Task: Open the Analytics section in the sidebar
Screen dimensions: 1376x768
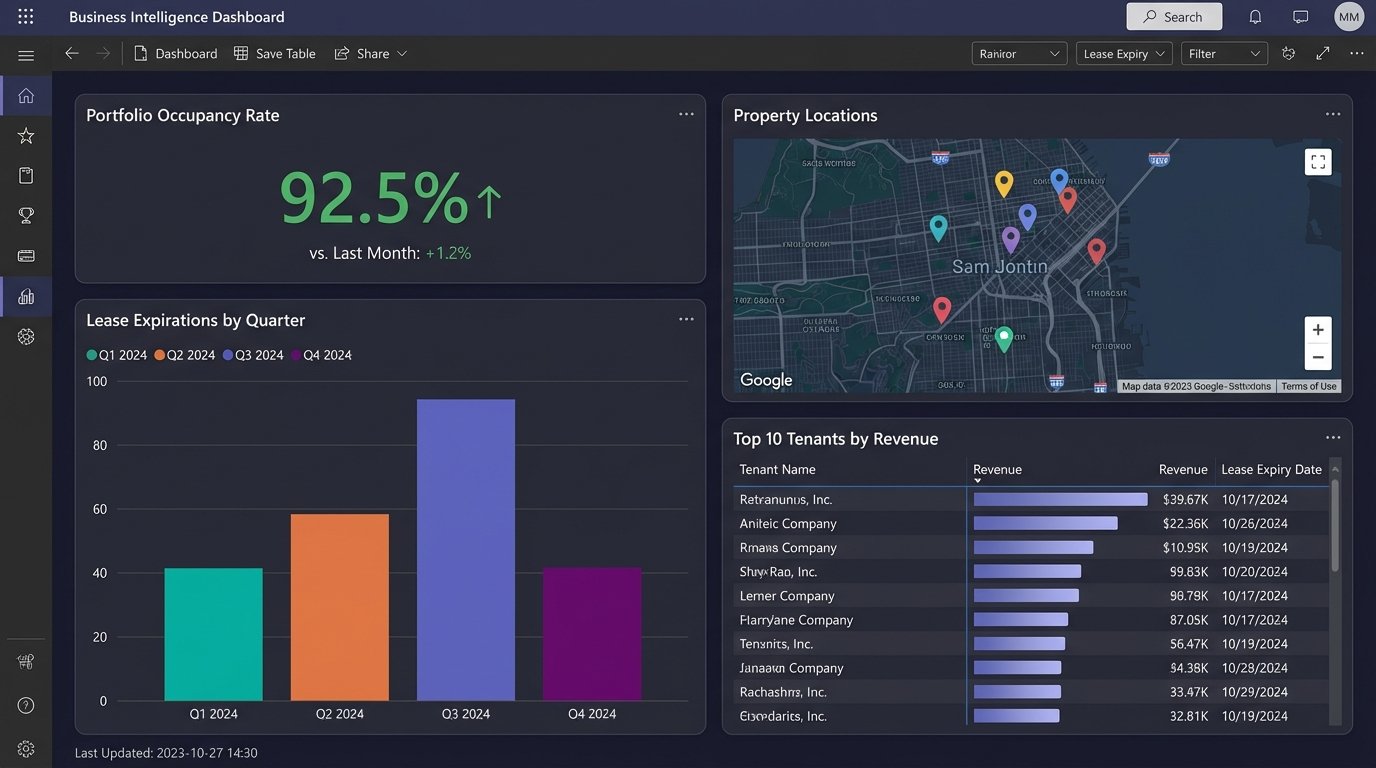Action: [x=26, y=296]
